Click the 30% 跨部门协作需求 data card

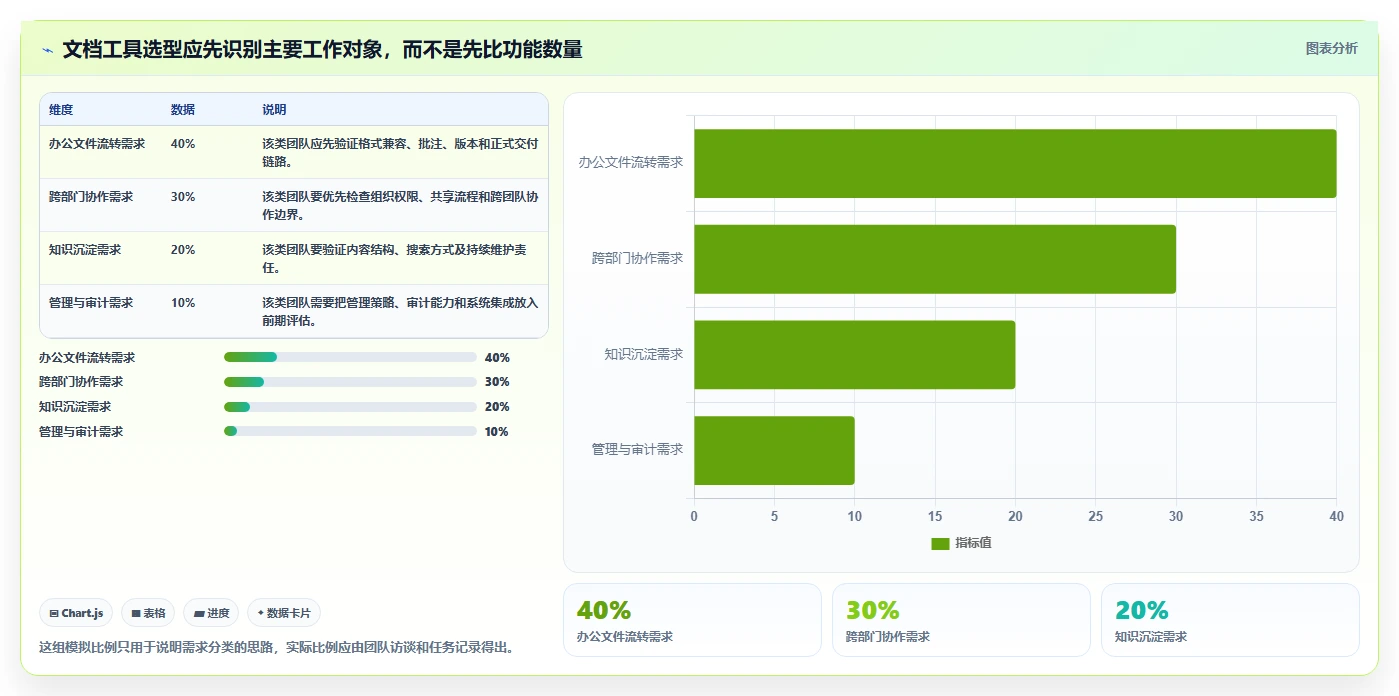tap(961, 620)
